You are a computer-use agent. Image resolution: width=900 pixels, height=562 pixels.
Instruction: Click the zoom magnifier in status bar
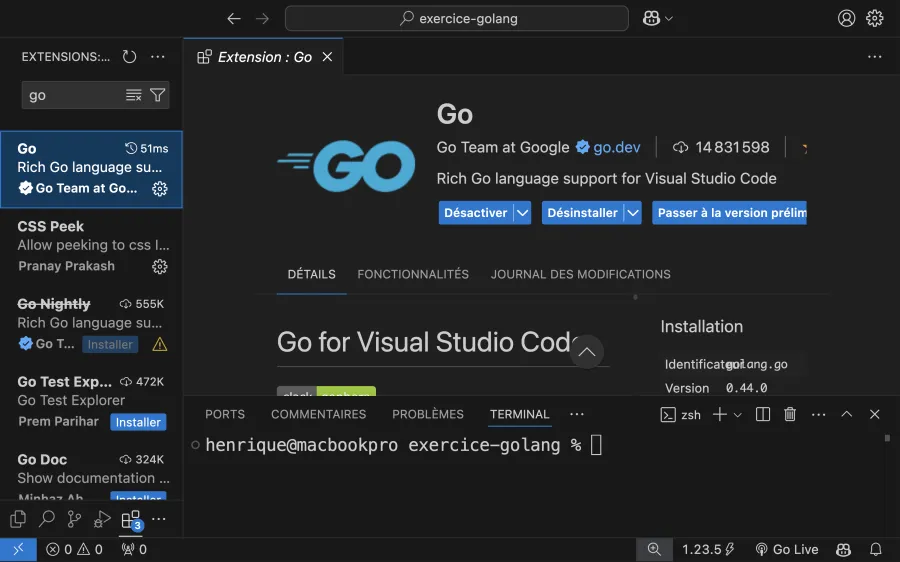pos(654,550)
